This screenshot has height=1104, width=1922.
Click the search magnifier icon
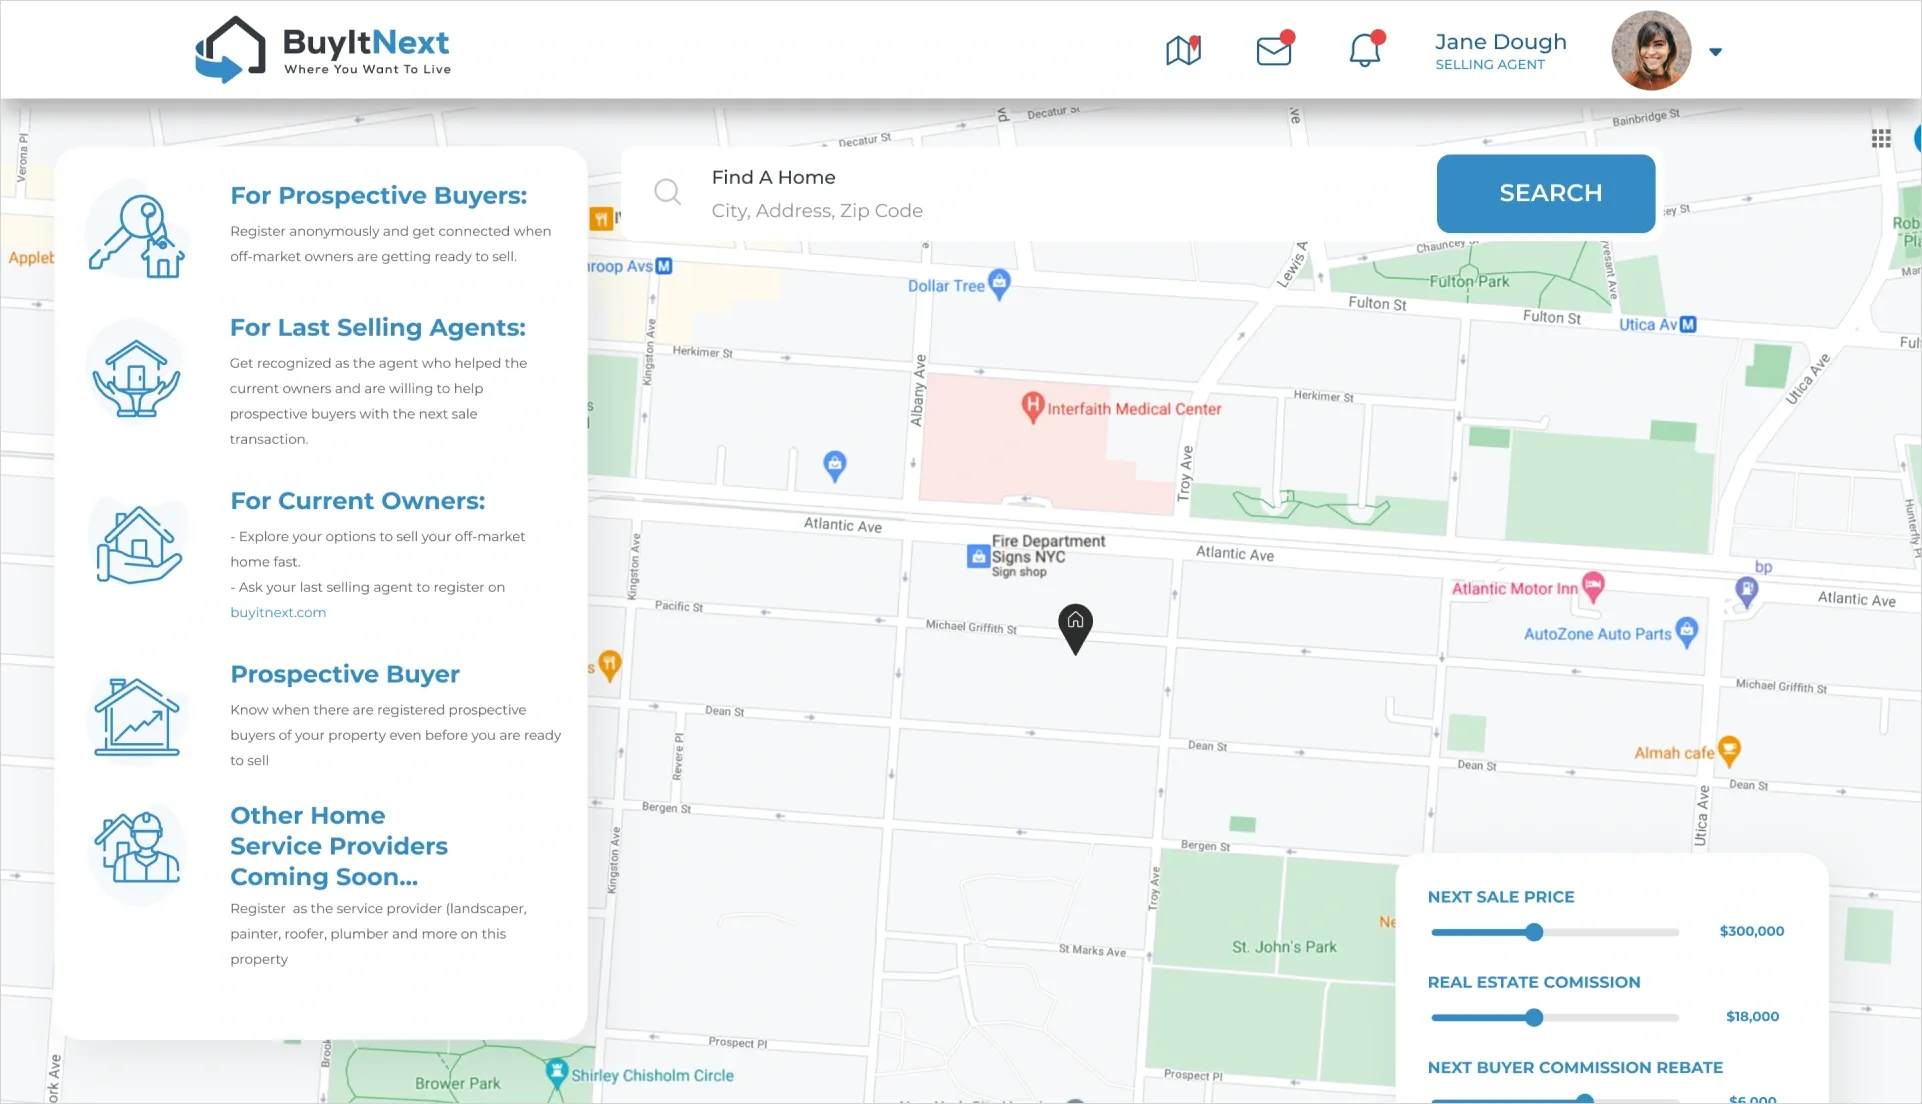tap(667, 192)
